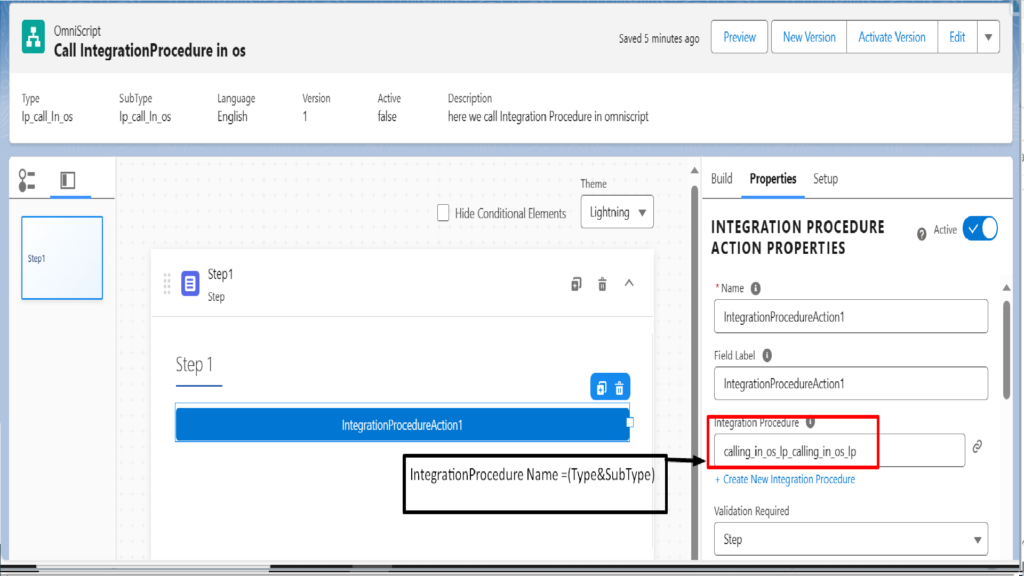Image resolution: width=1024 pixels, height=576 pixels.
Task: Select the blue IntegrationProcedureAction1 element on canvas
Action: 402,424
